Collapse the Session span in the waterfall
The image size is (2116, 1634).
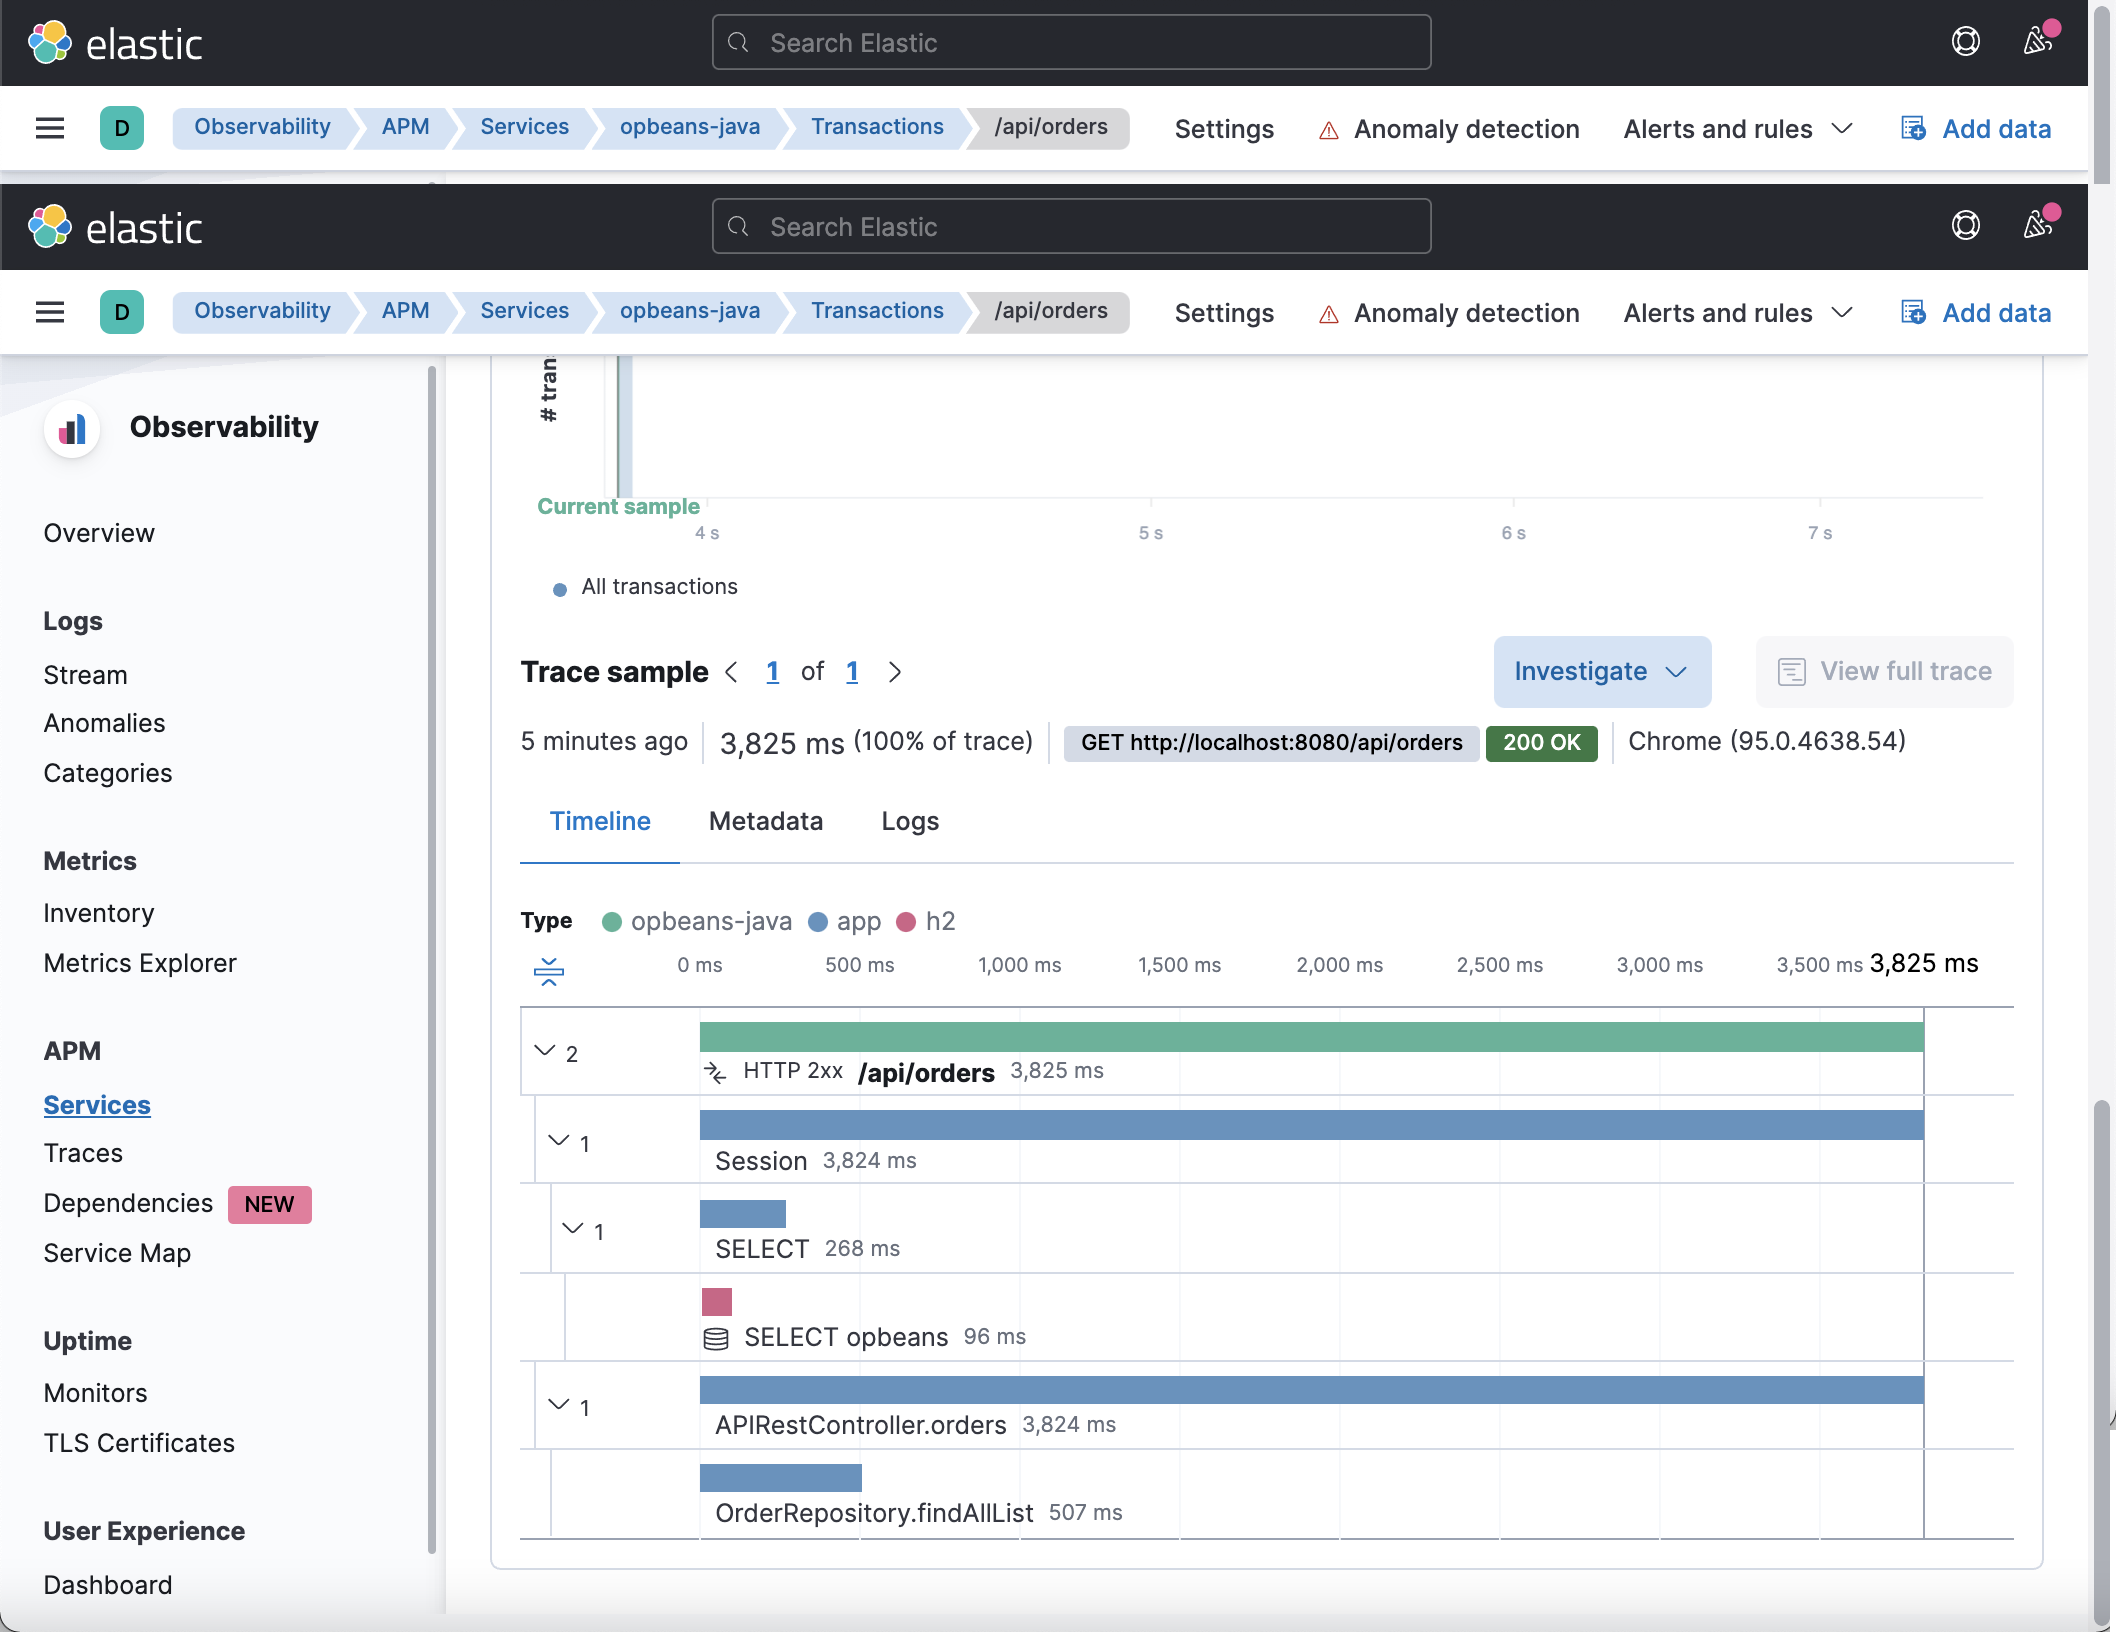(x=559, y=1141)
